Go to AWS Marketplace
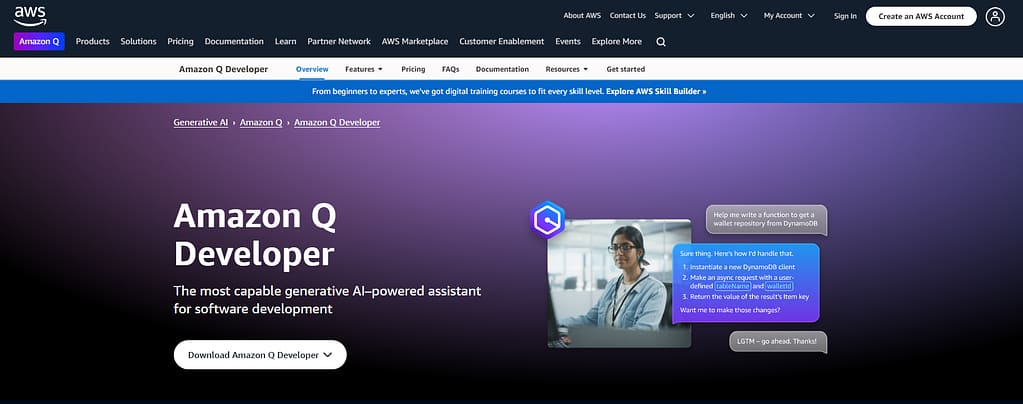The image size is (1023, 404). pyautogui.click(x=415, y=42)
